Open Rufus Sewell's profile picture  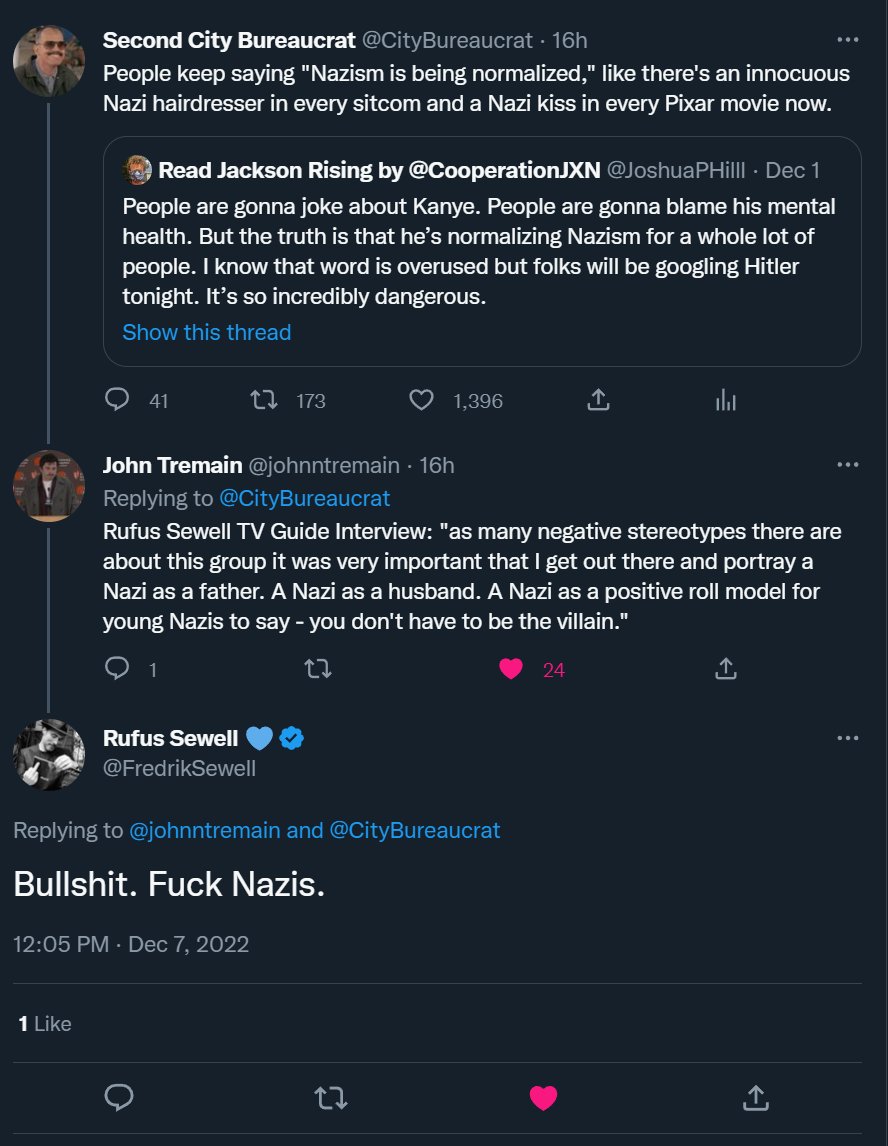48,755
